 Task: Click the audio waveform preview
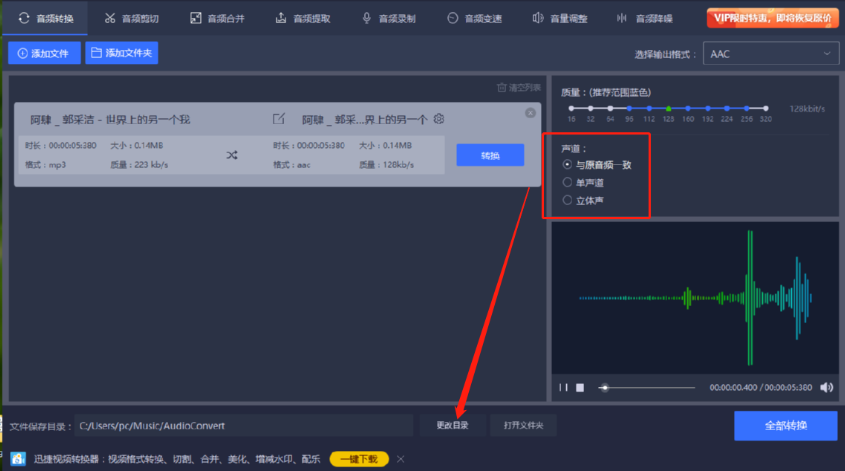(x=695, y=297)
